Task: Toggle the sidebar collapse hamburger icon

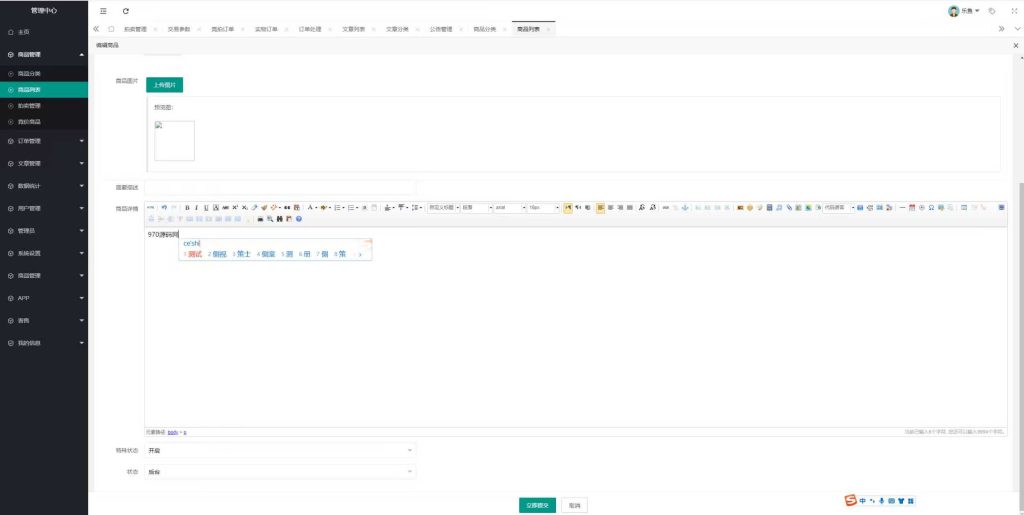Action: [103, 10]
